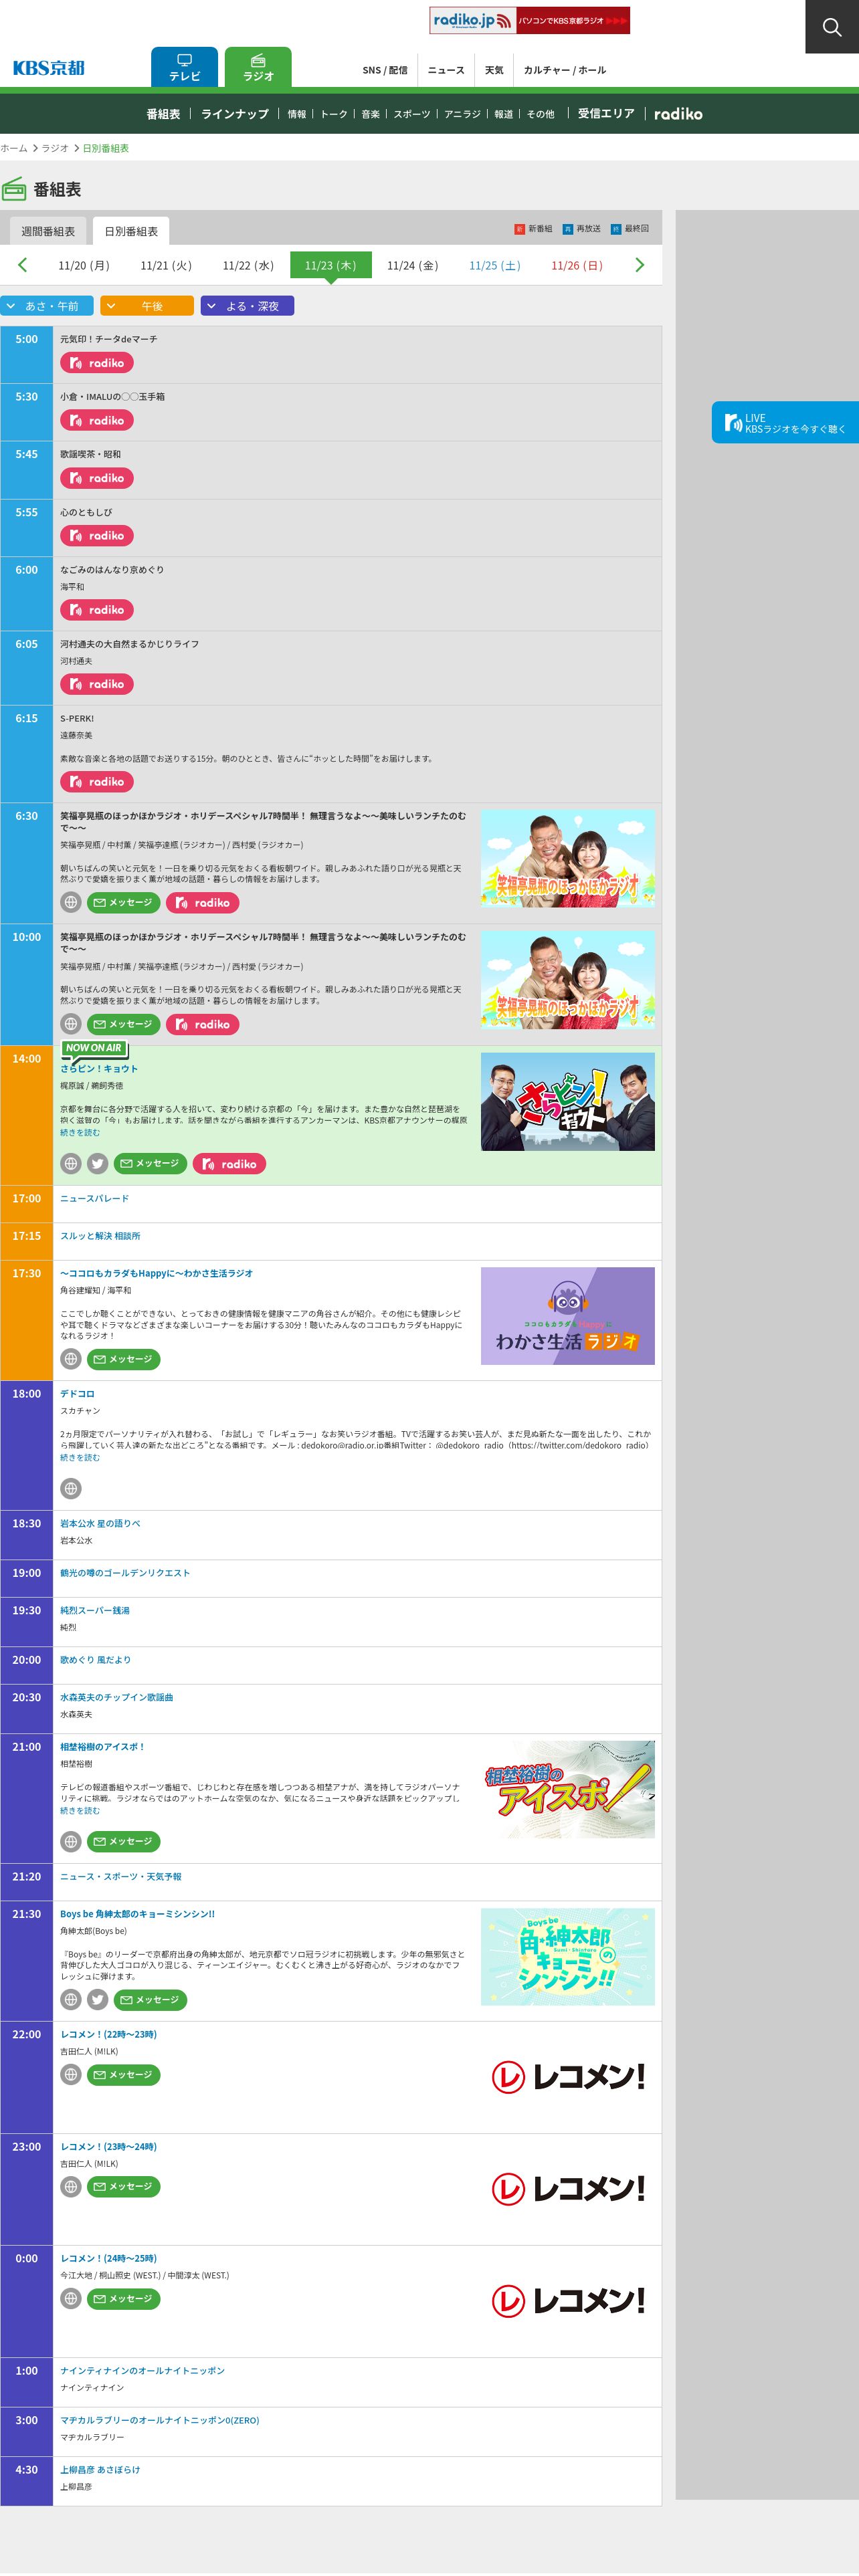Open the radiko.jp banner
This screenshot has height=2576, width=859.
tap(530, 20)
